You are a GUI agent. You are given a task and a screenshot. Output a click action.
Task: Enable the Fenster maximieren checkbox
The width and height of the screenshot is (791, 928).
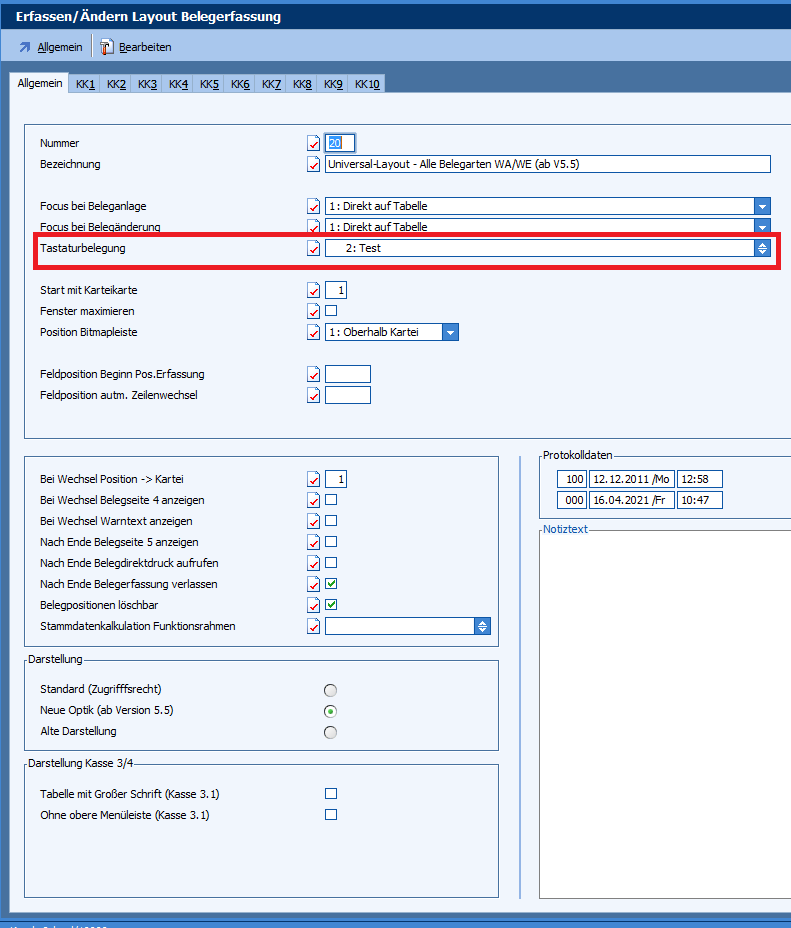(331, 311)
